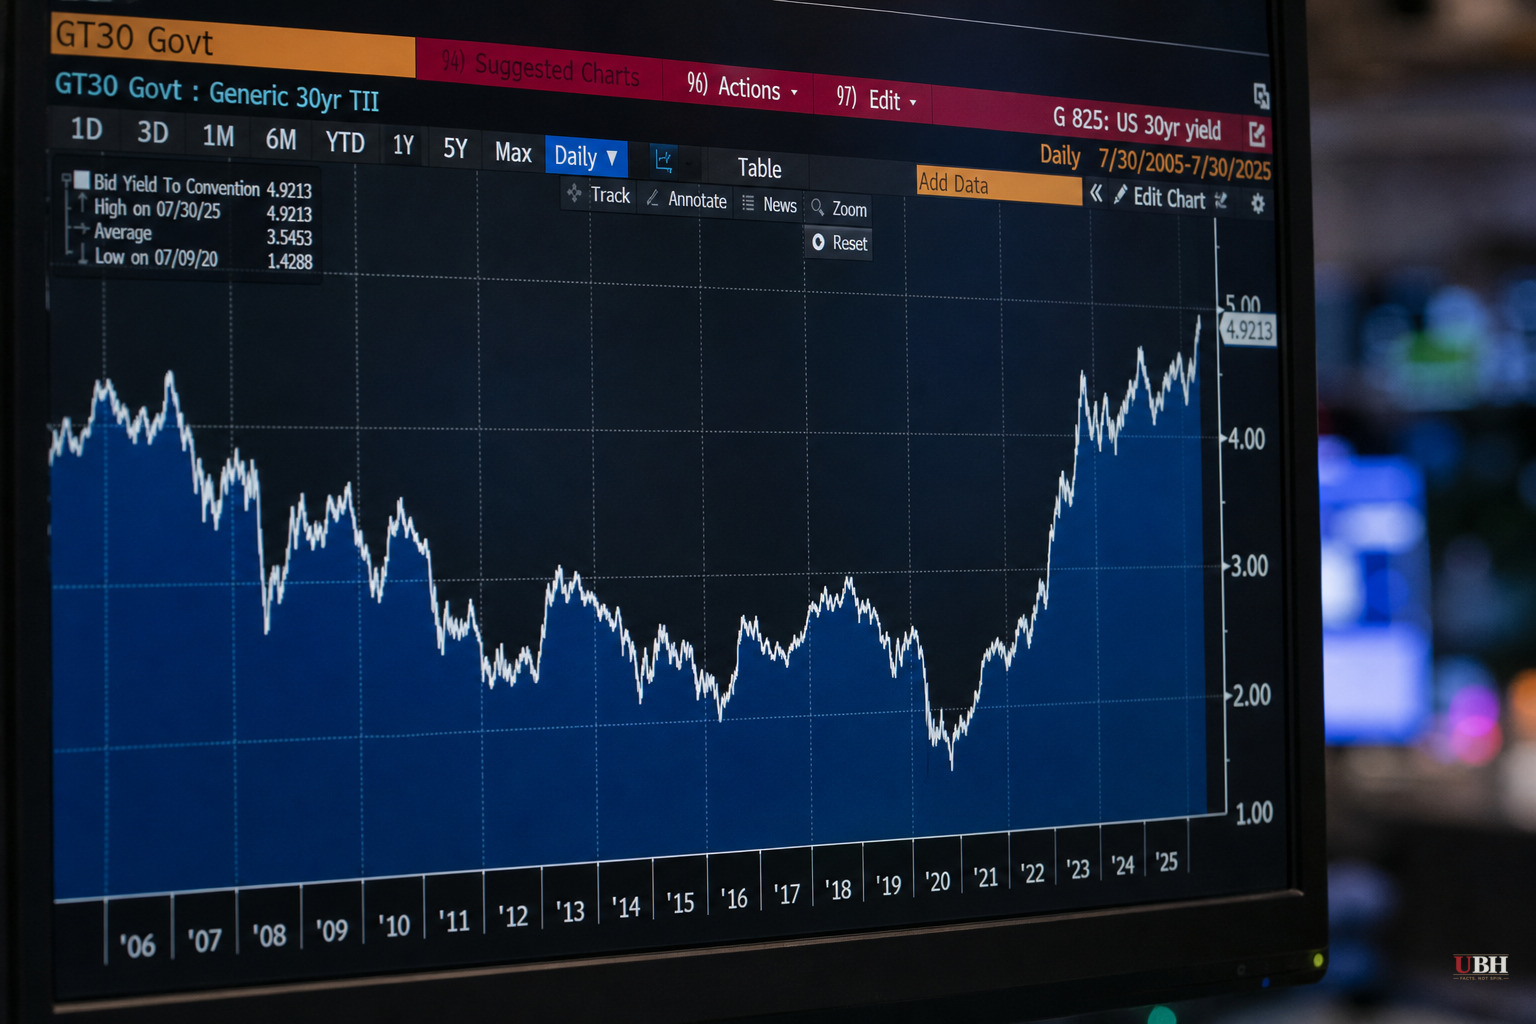Activate the Track crosshair tool
Viewport: 1536px width, 1024px height.
[599, 195]
